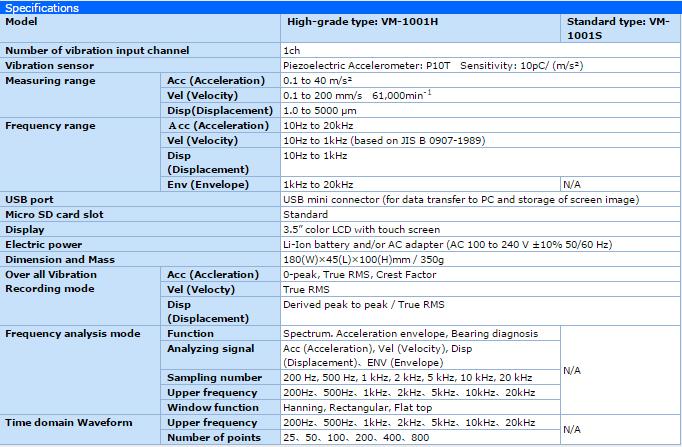Image resolution: width=682 pixels, height=447 pixels.
Task: Select the Micro SD card slot label
Action: click(54, 214)
